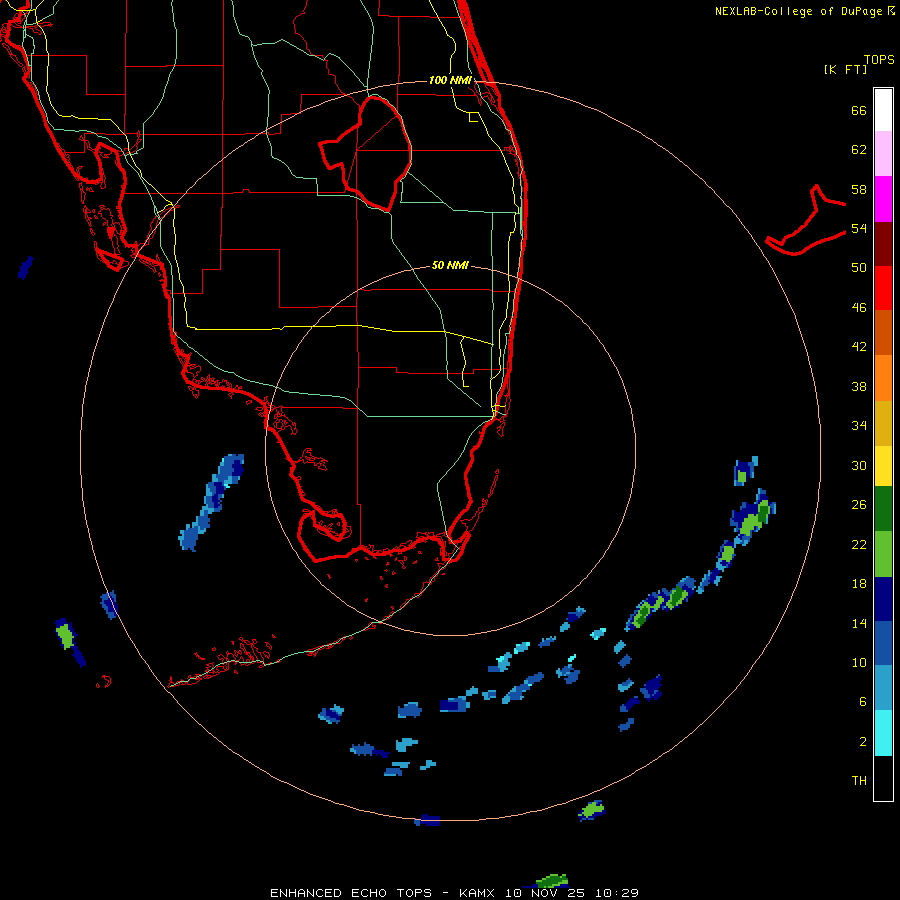Click the 54 legend value

click(859, 228)
